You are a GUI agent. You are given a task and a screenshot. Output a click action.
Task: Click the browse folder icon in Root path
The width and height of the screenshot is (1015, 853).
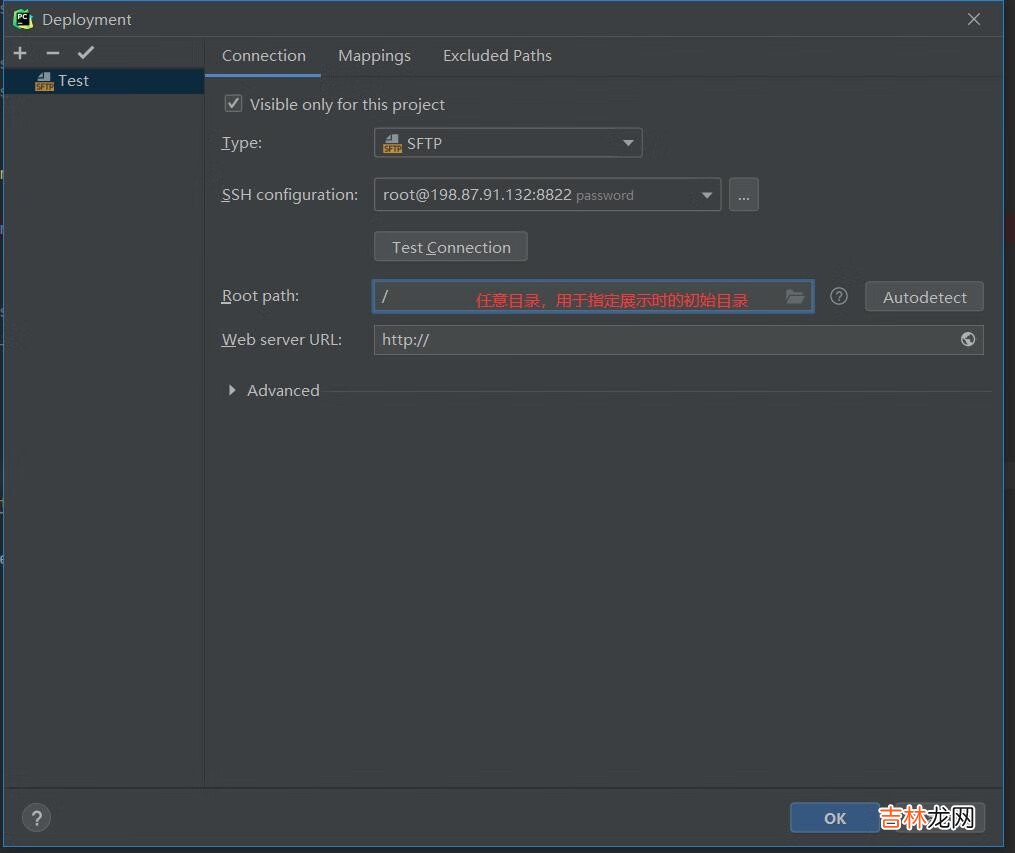pyautogui.click(x=795, y=297)
